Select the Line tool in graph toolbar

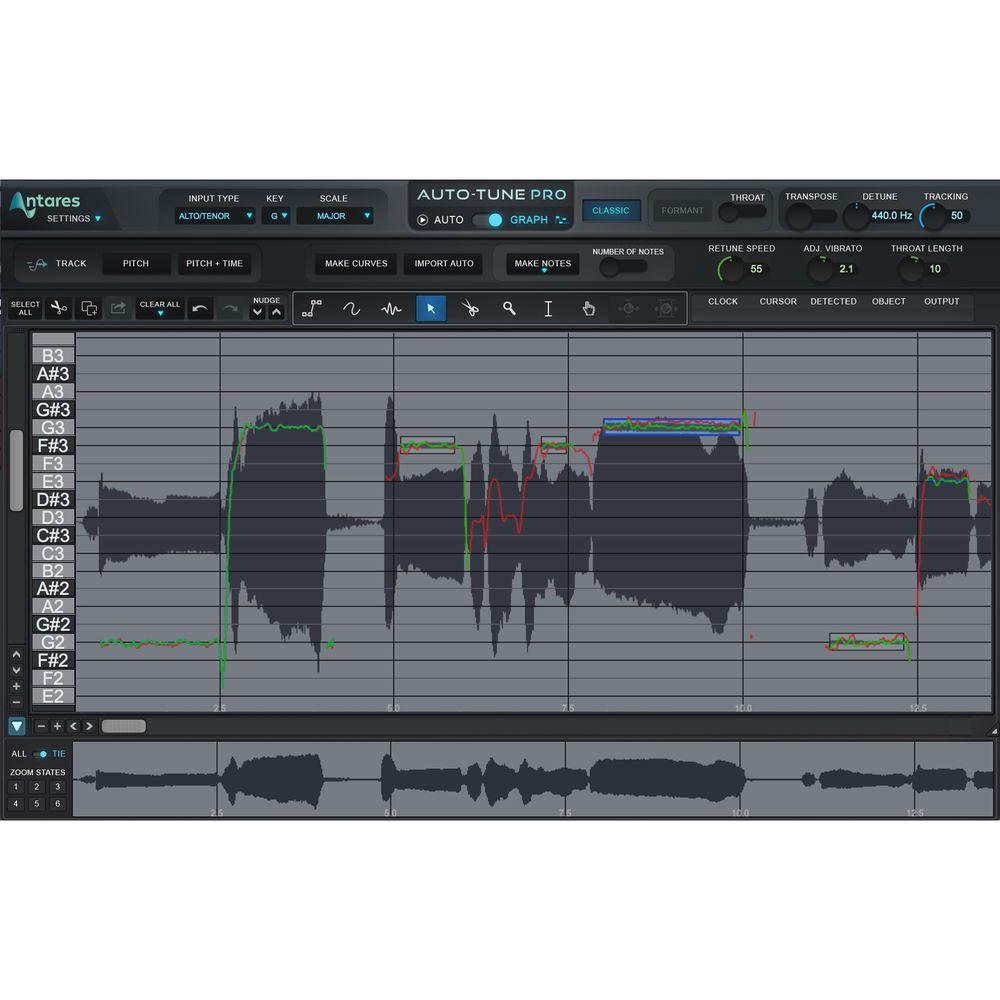pos(313,308)
